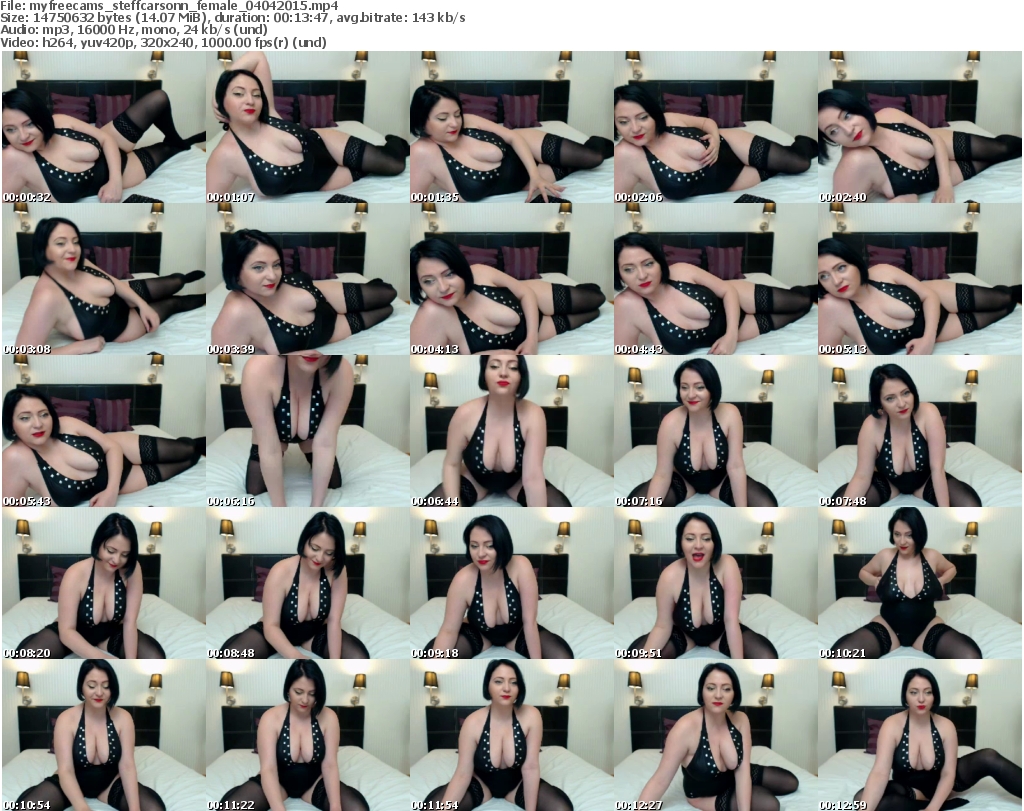The height and width of the screenshot is (811, 1024).
Task: Choose the frame stamped 00:08:48
Action: [x=308, y=583]
